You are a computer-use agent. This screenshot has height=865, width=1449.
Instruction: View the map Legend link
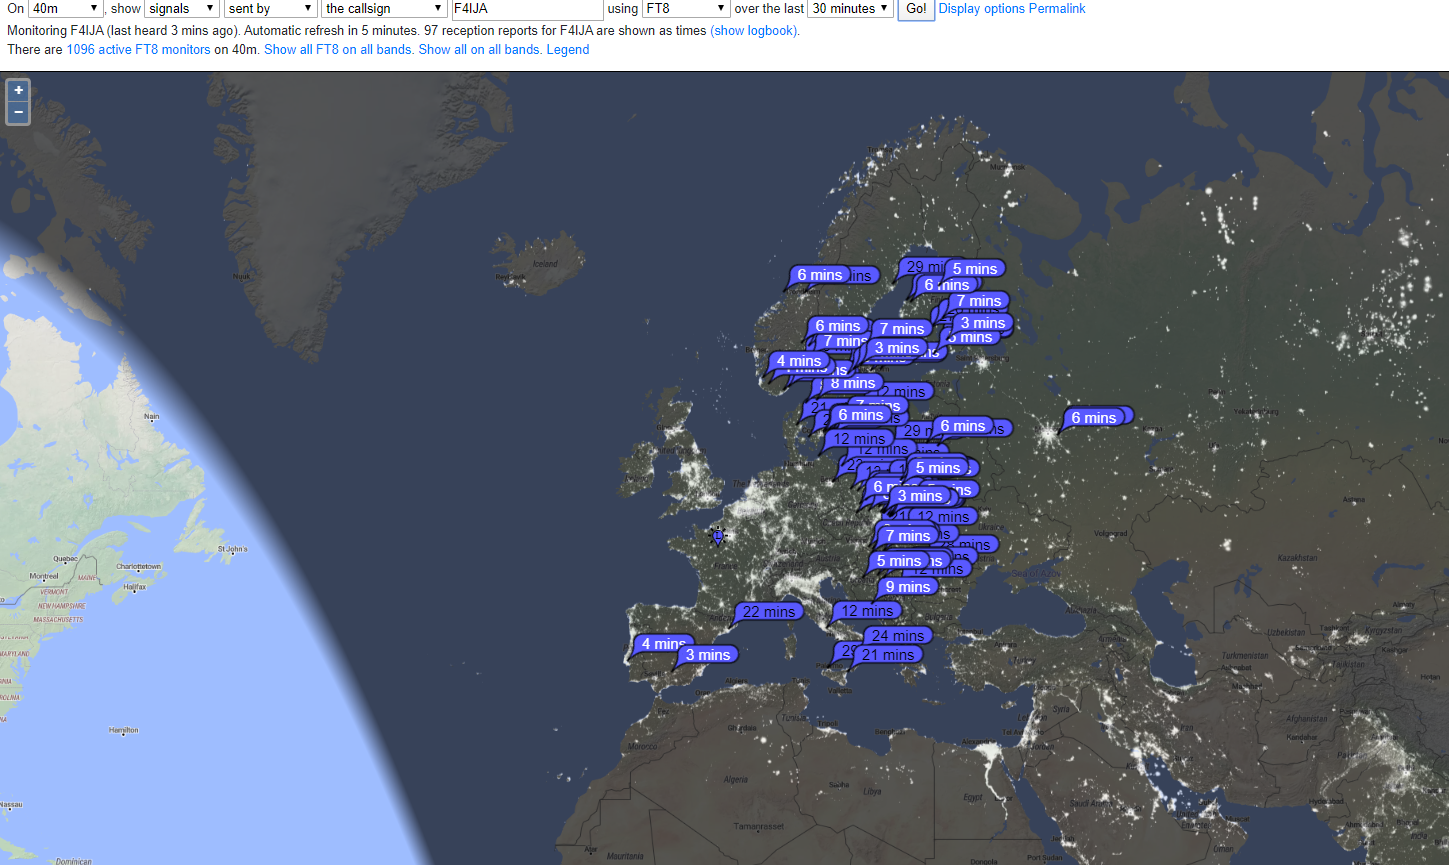[567, 49]
